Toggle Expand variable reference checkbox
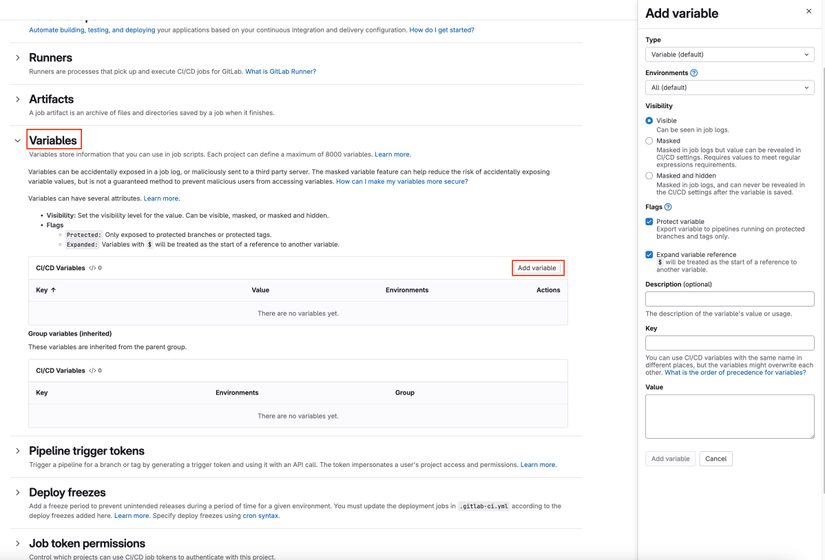The image size is (825, 560). click(649, 255)
